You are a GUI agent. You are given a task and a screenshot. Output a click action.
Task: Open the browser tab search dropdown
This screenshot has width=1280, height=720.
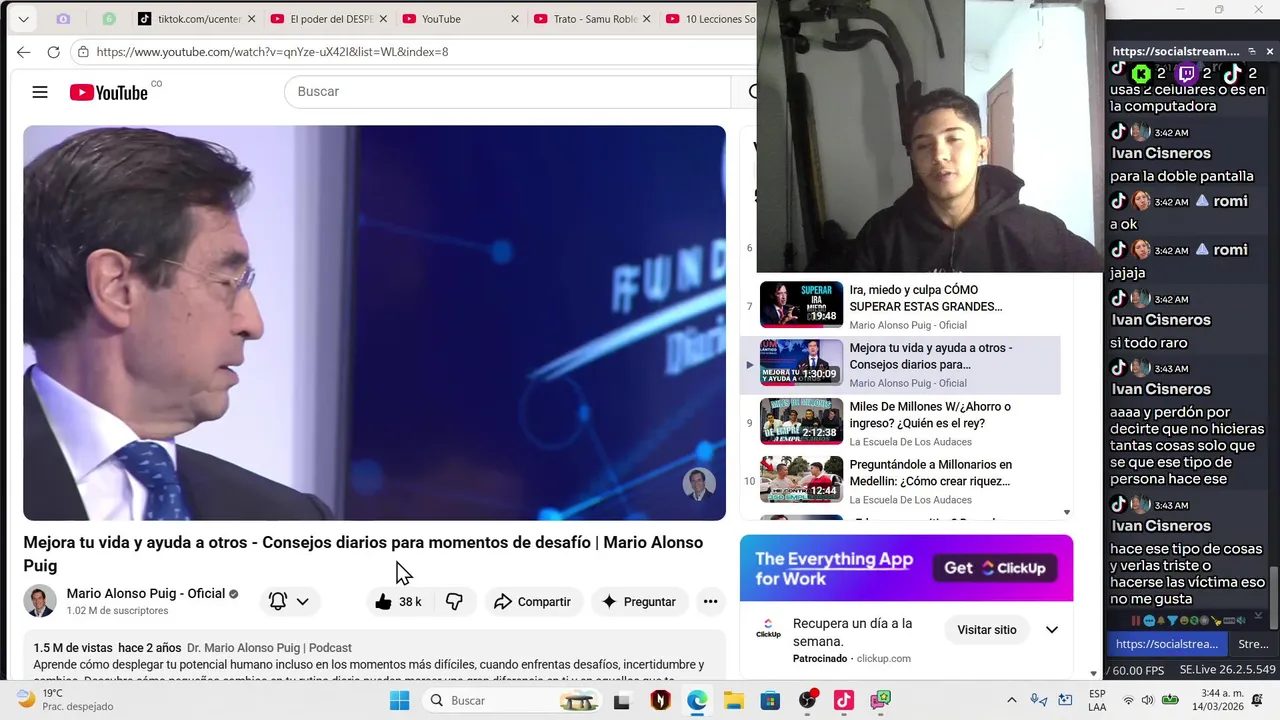click(23, 19)
